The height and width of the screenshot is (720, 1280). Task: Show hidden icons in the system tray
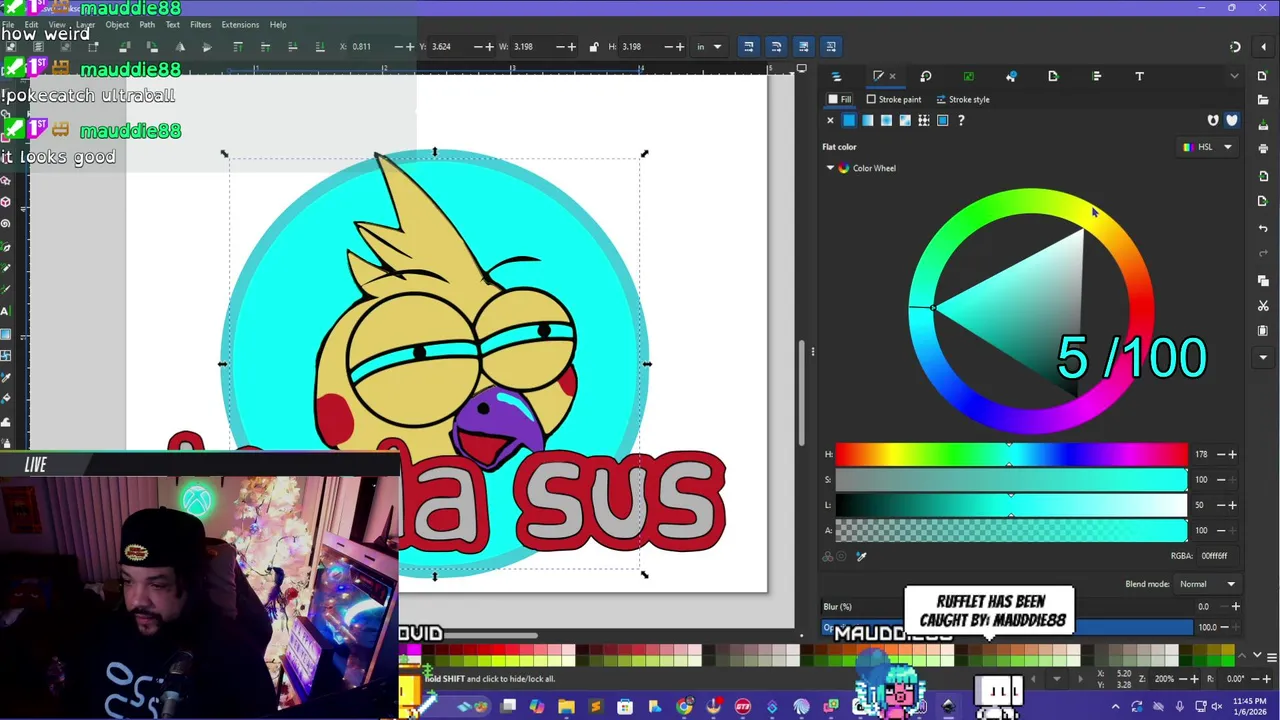tap(1117, 707)
